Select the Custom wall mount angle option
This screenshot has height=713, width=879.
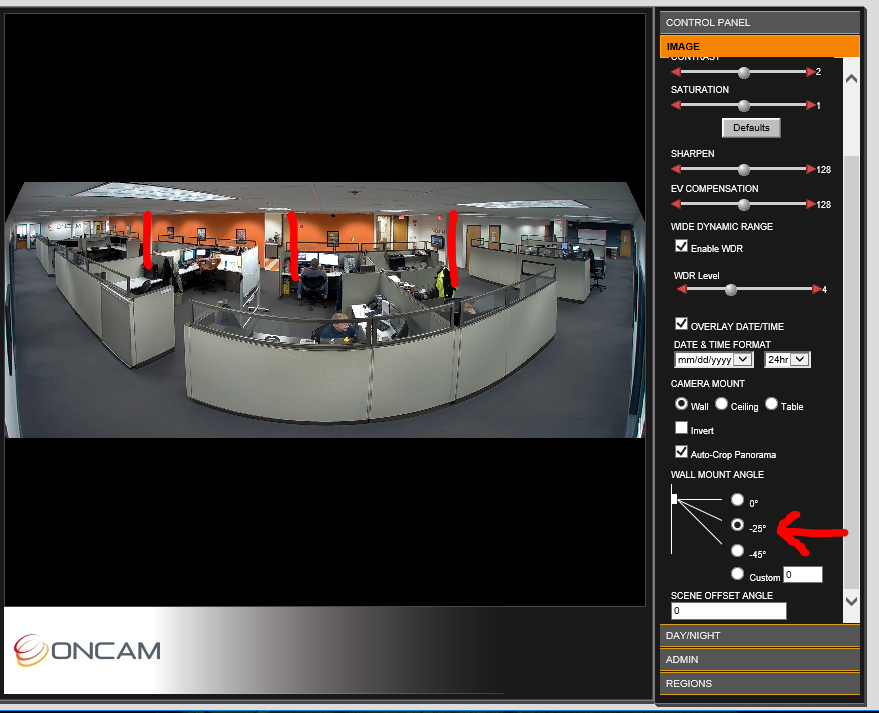pos(737,574)
